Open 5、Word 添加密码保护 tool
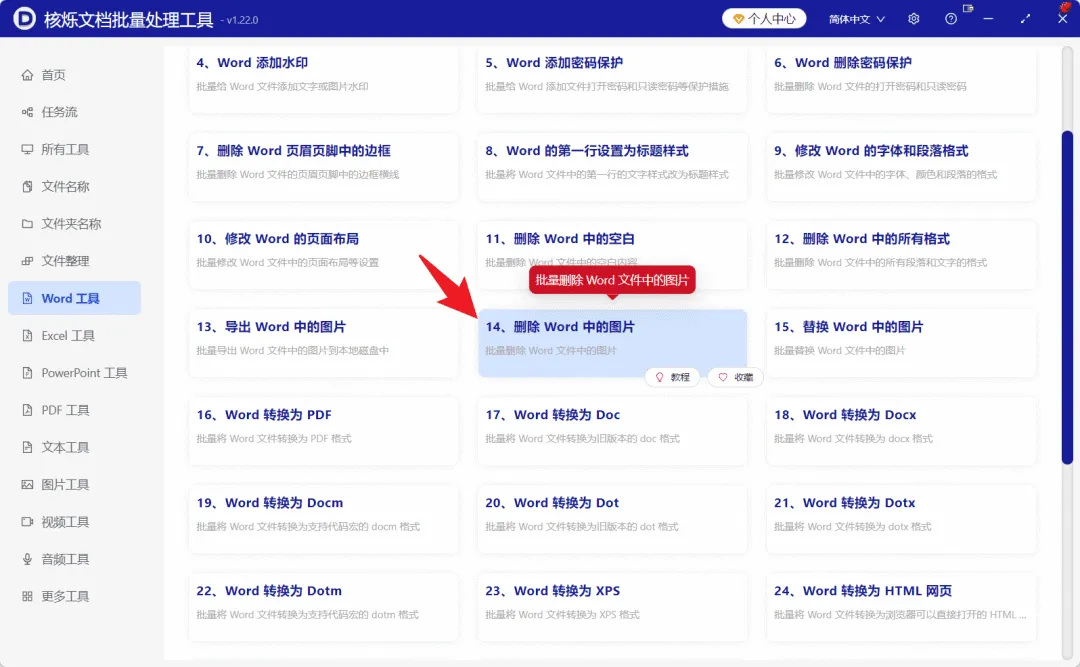 pyautogui.click(x=612, y=79)
